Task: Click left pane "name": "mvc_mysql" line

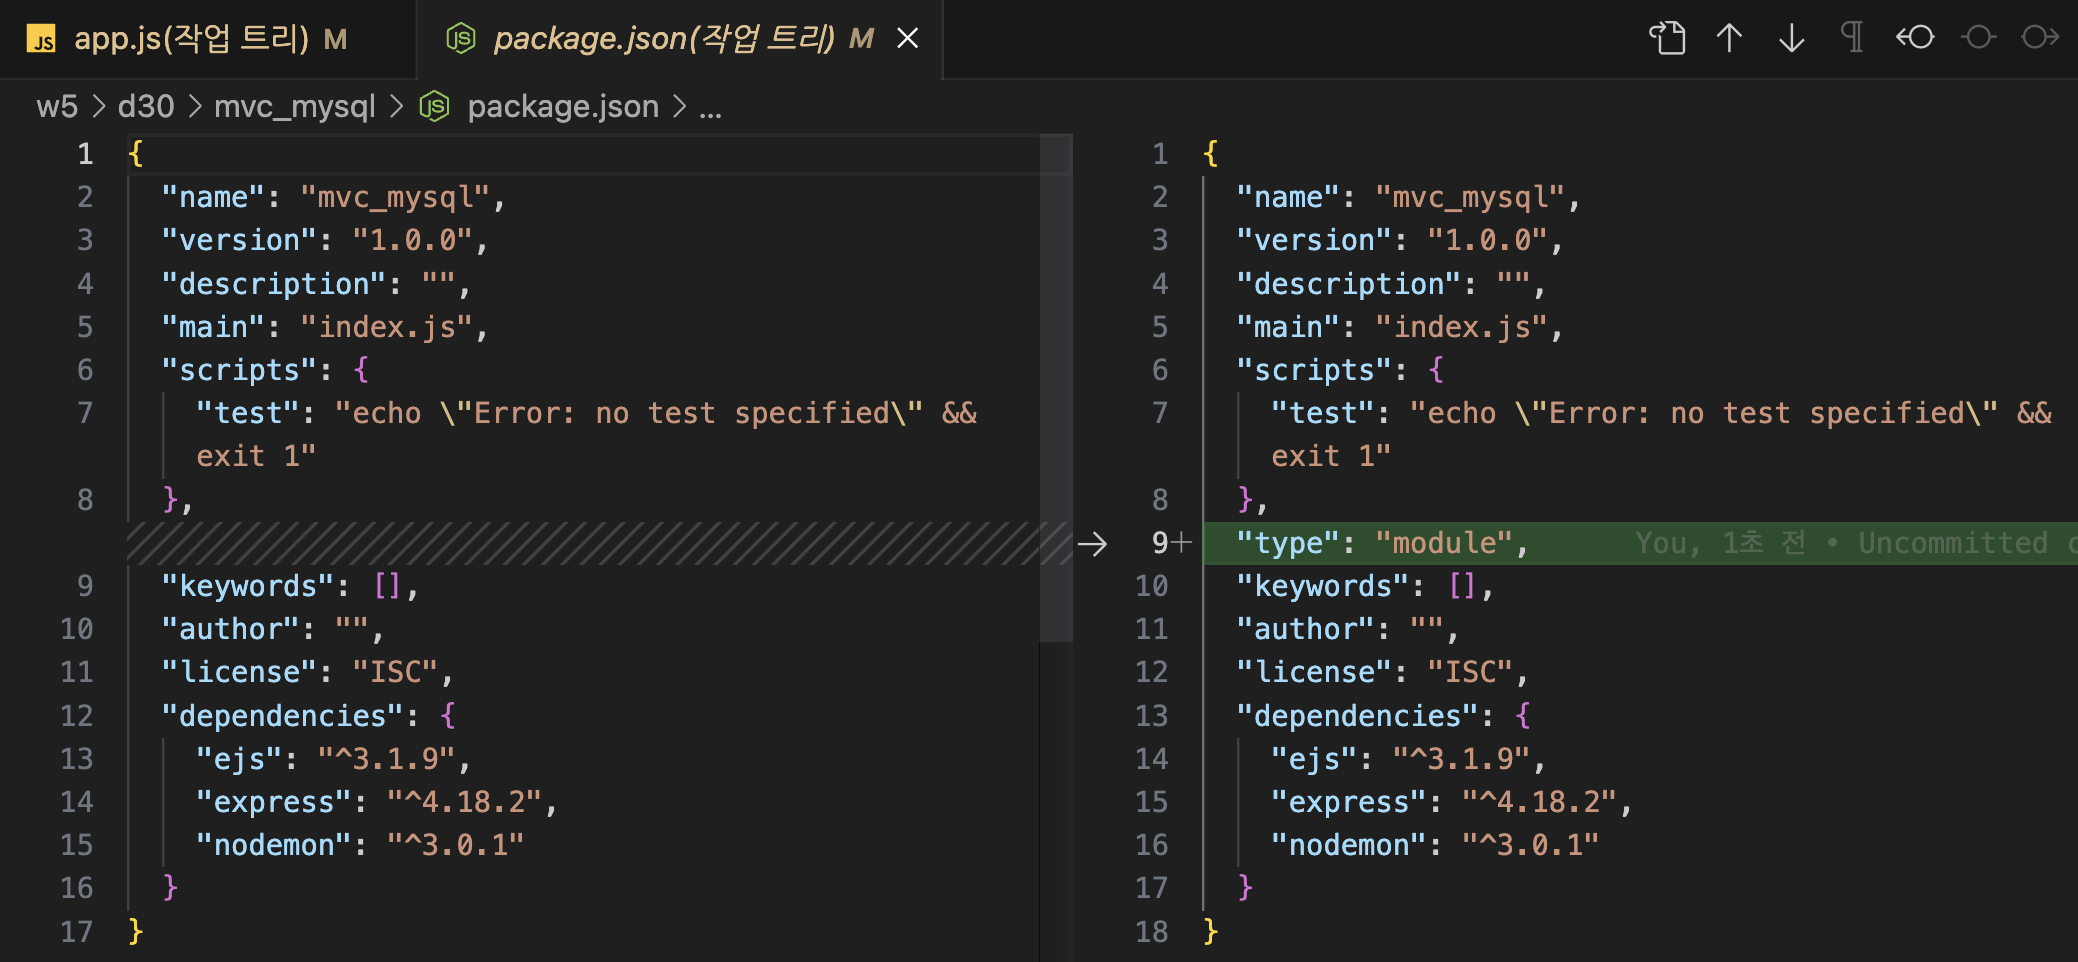Action: point(333,198)
